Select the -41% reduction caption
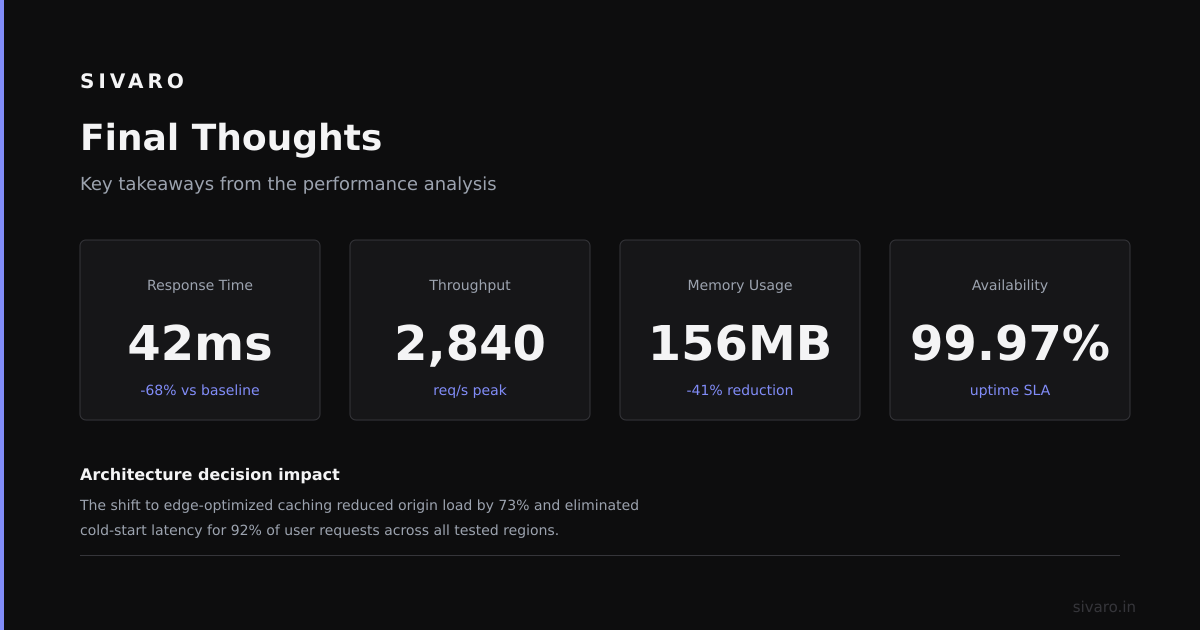The height and width of the screenshot is (630, 1200). point(740,390)
